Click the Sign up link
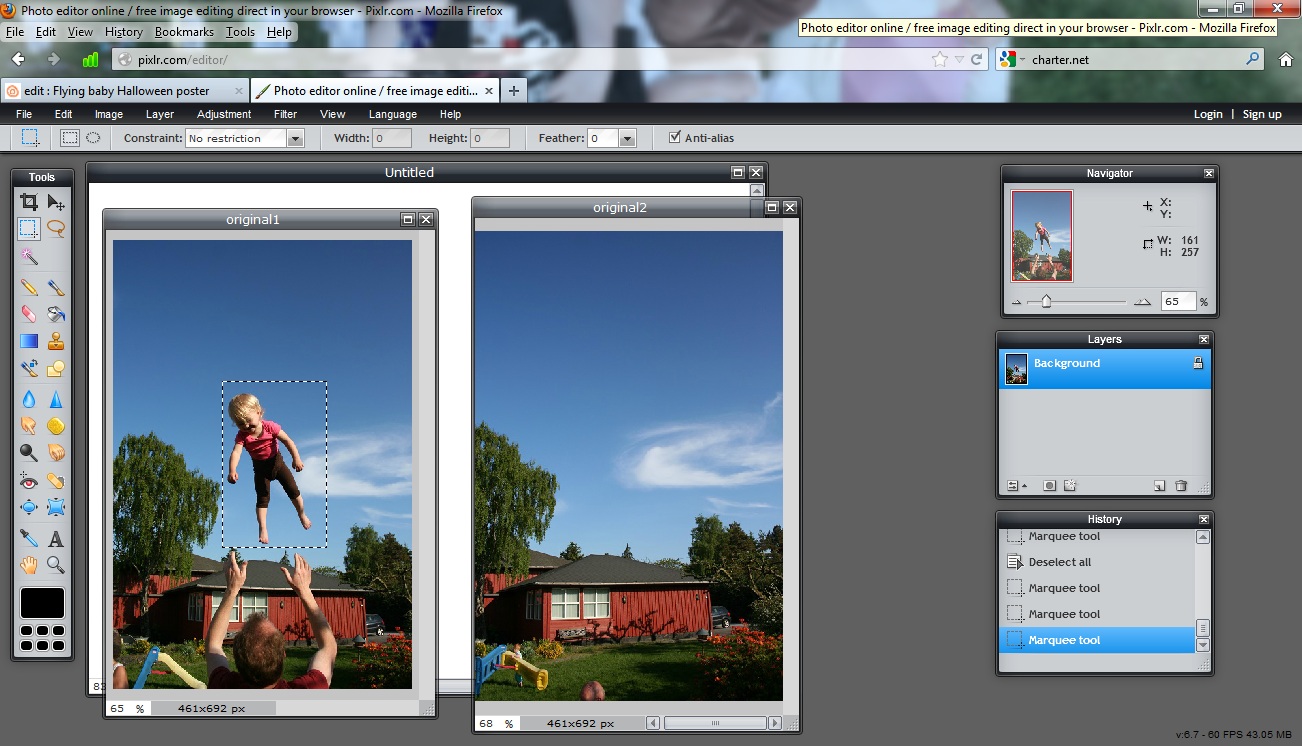Image resolution: width=1302 pixels, height=746 pixels. [x=1262, y=114]
